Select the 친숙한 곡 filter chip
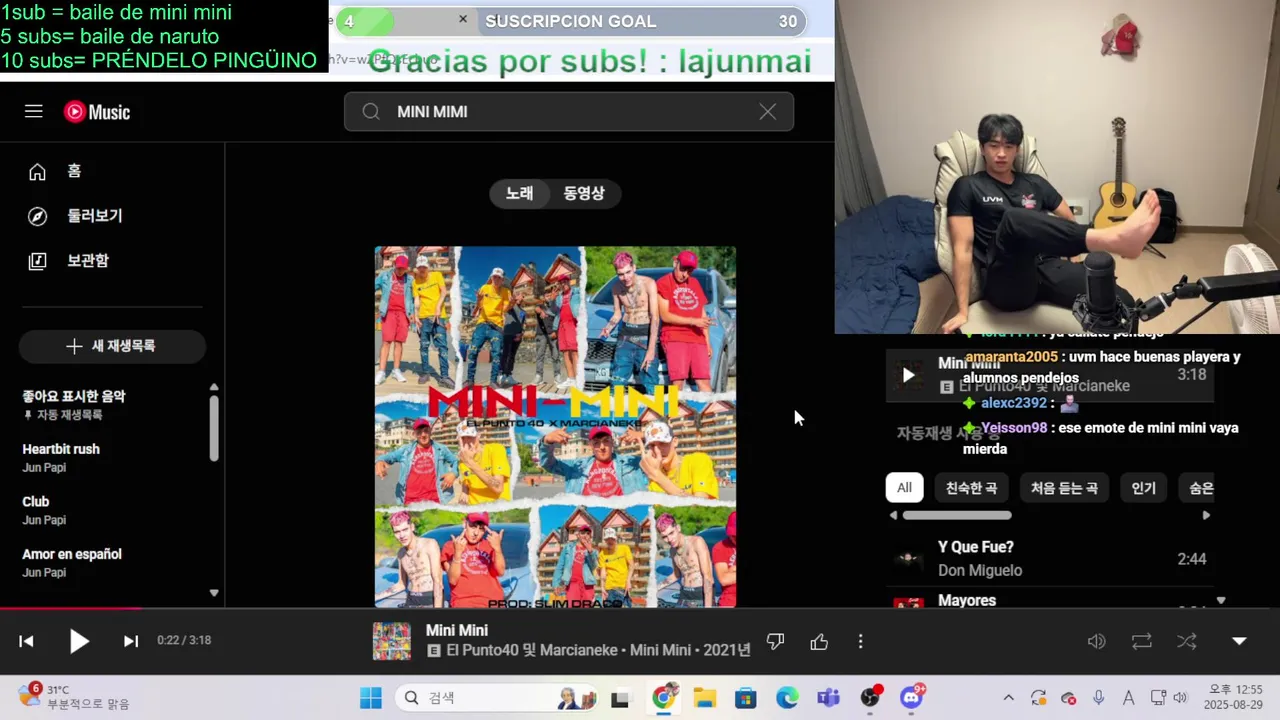 pyautogui.click(x=971, y=488)
